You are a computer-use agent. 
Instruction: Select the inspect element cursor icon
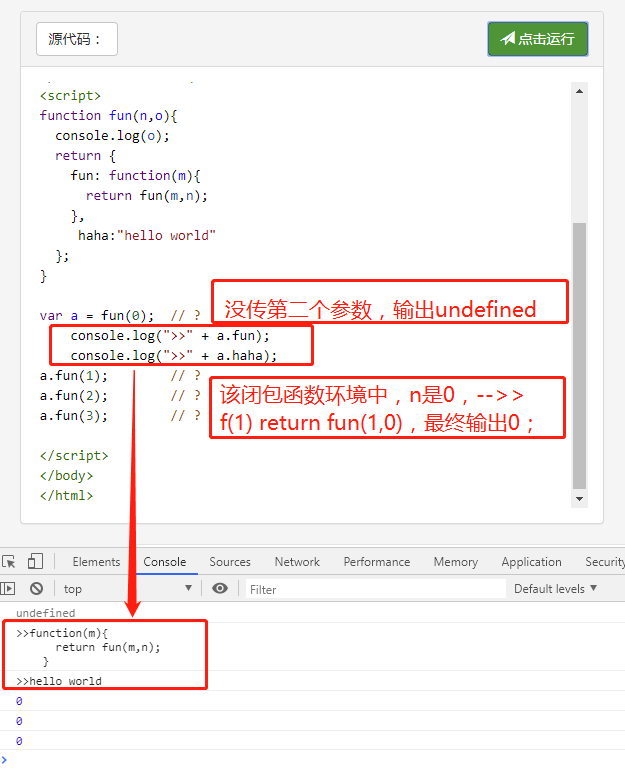point(9,561)
